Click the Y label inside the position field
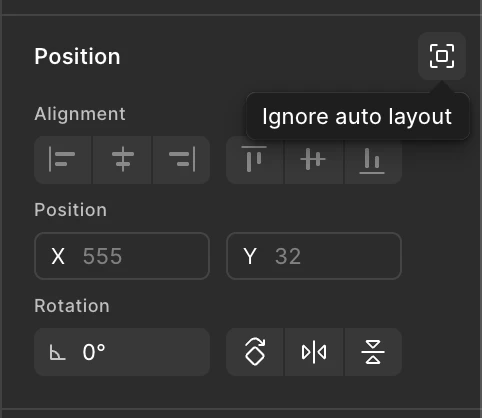 click(x=250, y=256)
